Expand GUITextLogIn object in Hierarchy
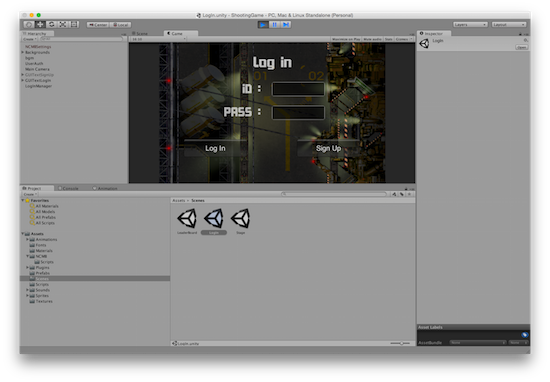The height and width of the screenshot is (382, 550). point(22,80)
